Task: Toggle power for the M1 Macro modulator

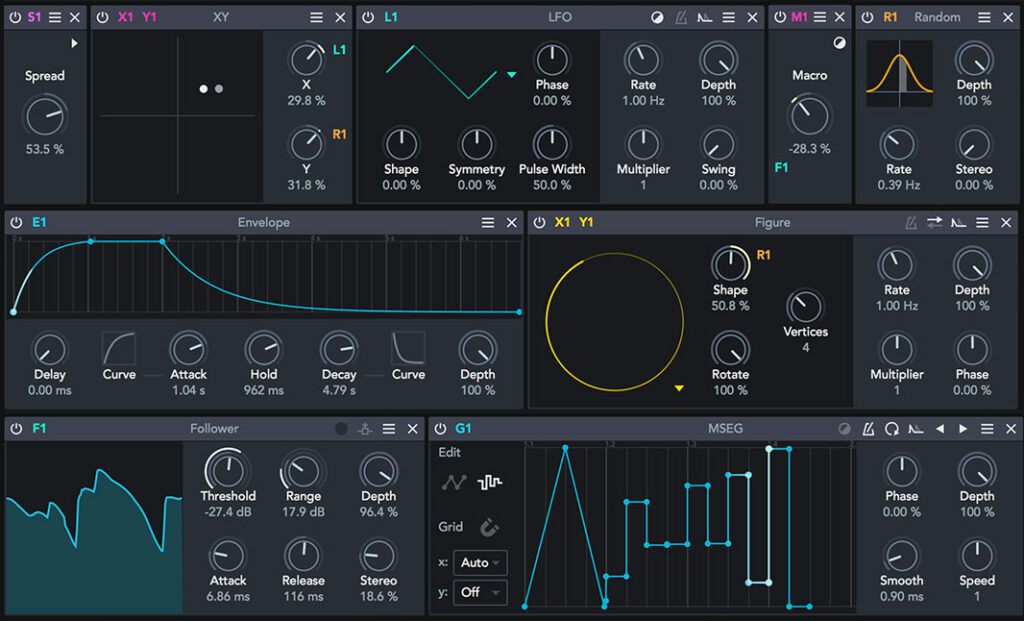Action: coord(780,18)
